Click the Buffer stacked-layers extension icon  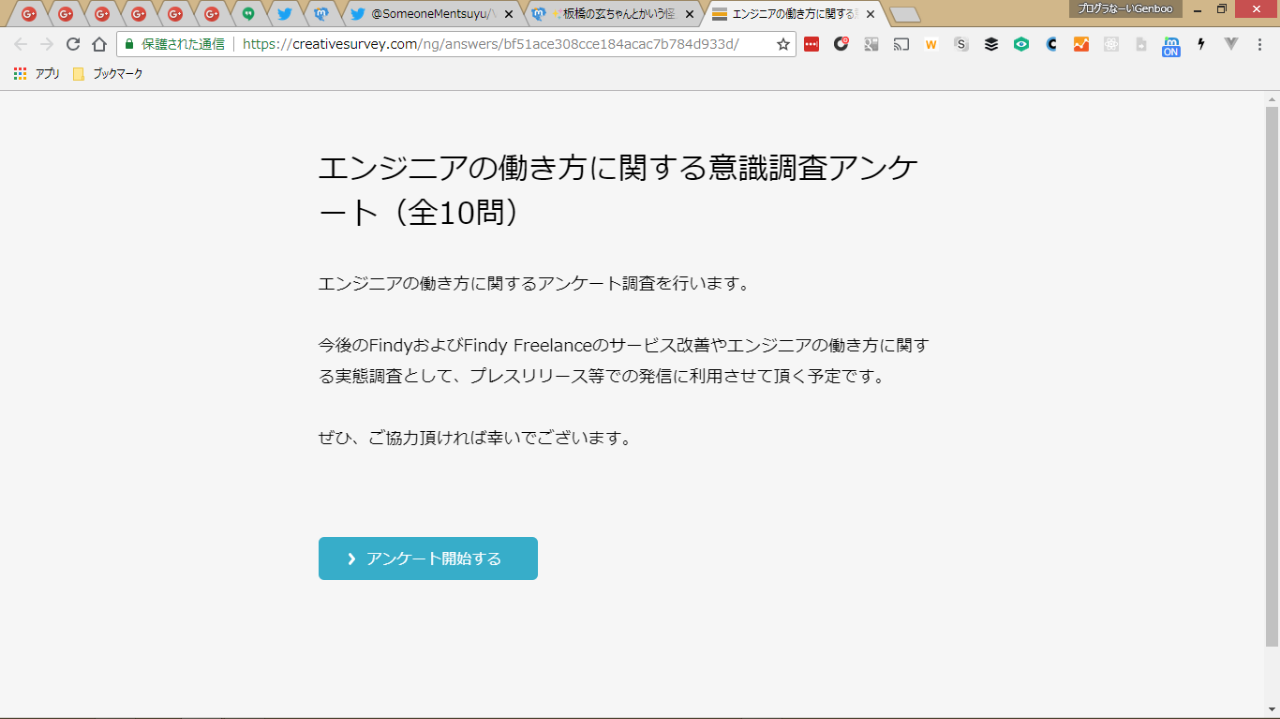coord(991,44)
